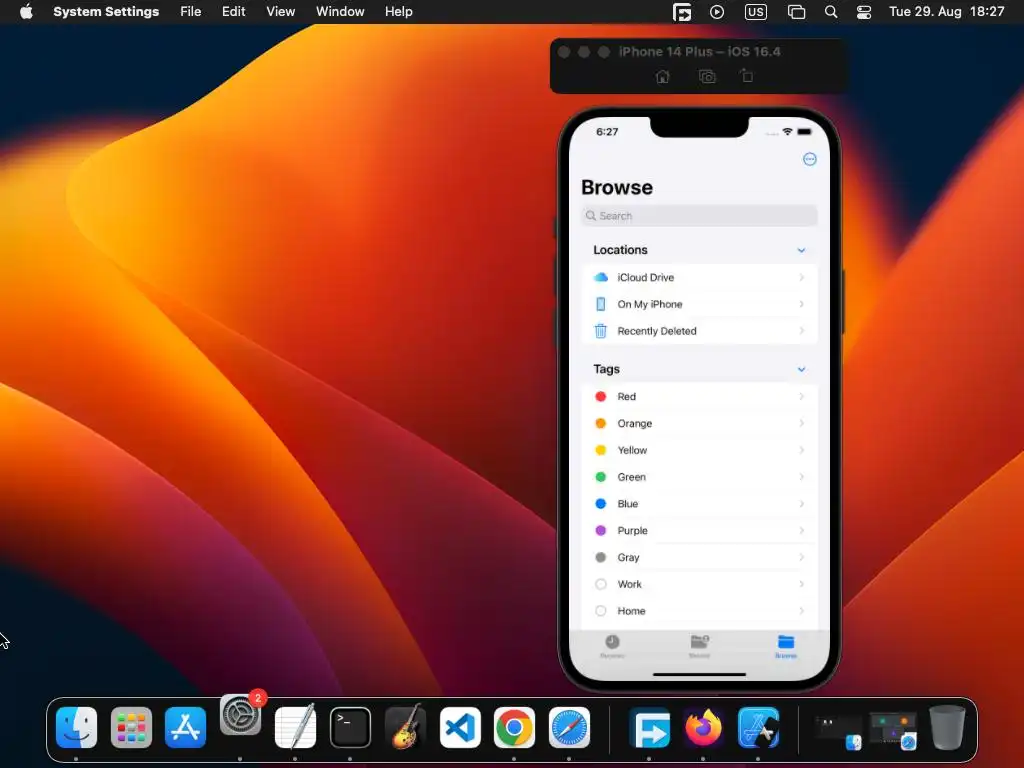This screenshot has width=1024, height=768.
Task: Open Visual Studio Code from the Dock
Action: (x=460, y=728)
